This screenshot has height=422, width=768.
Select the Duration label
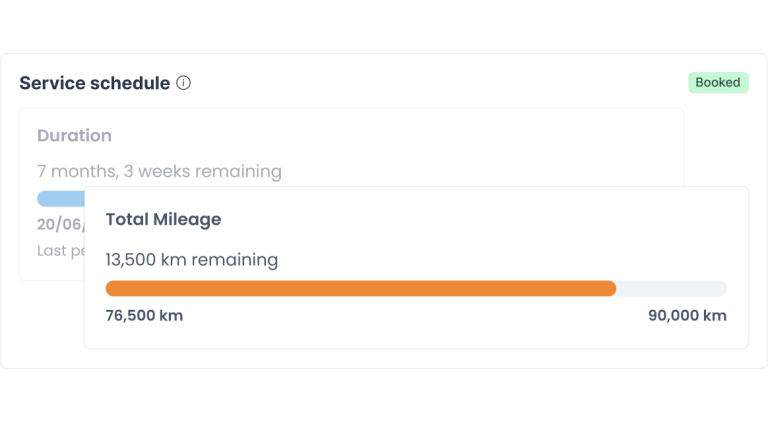click(74, 136)
